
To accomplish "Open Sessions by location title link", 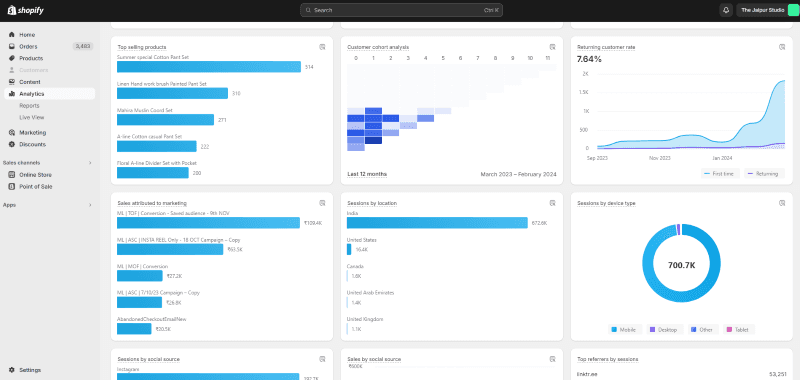I will click(x=372, y=203).
